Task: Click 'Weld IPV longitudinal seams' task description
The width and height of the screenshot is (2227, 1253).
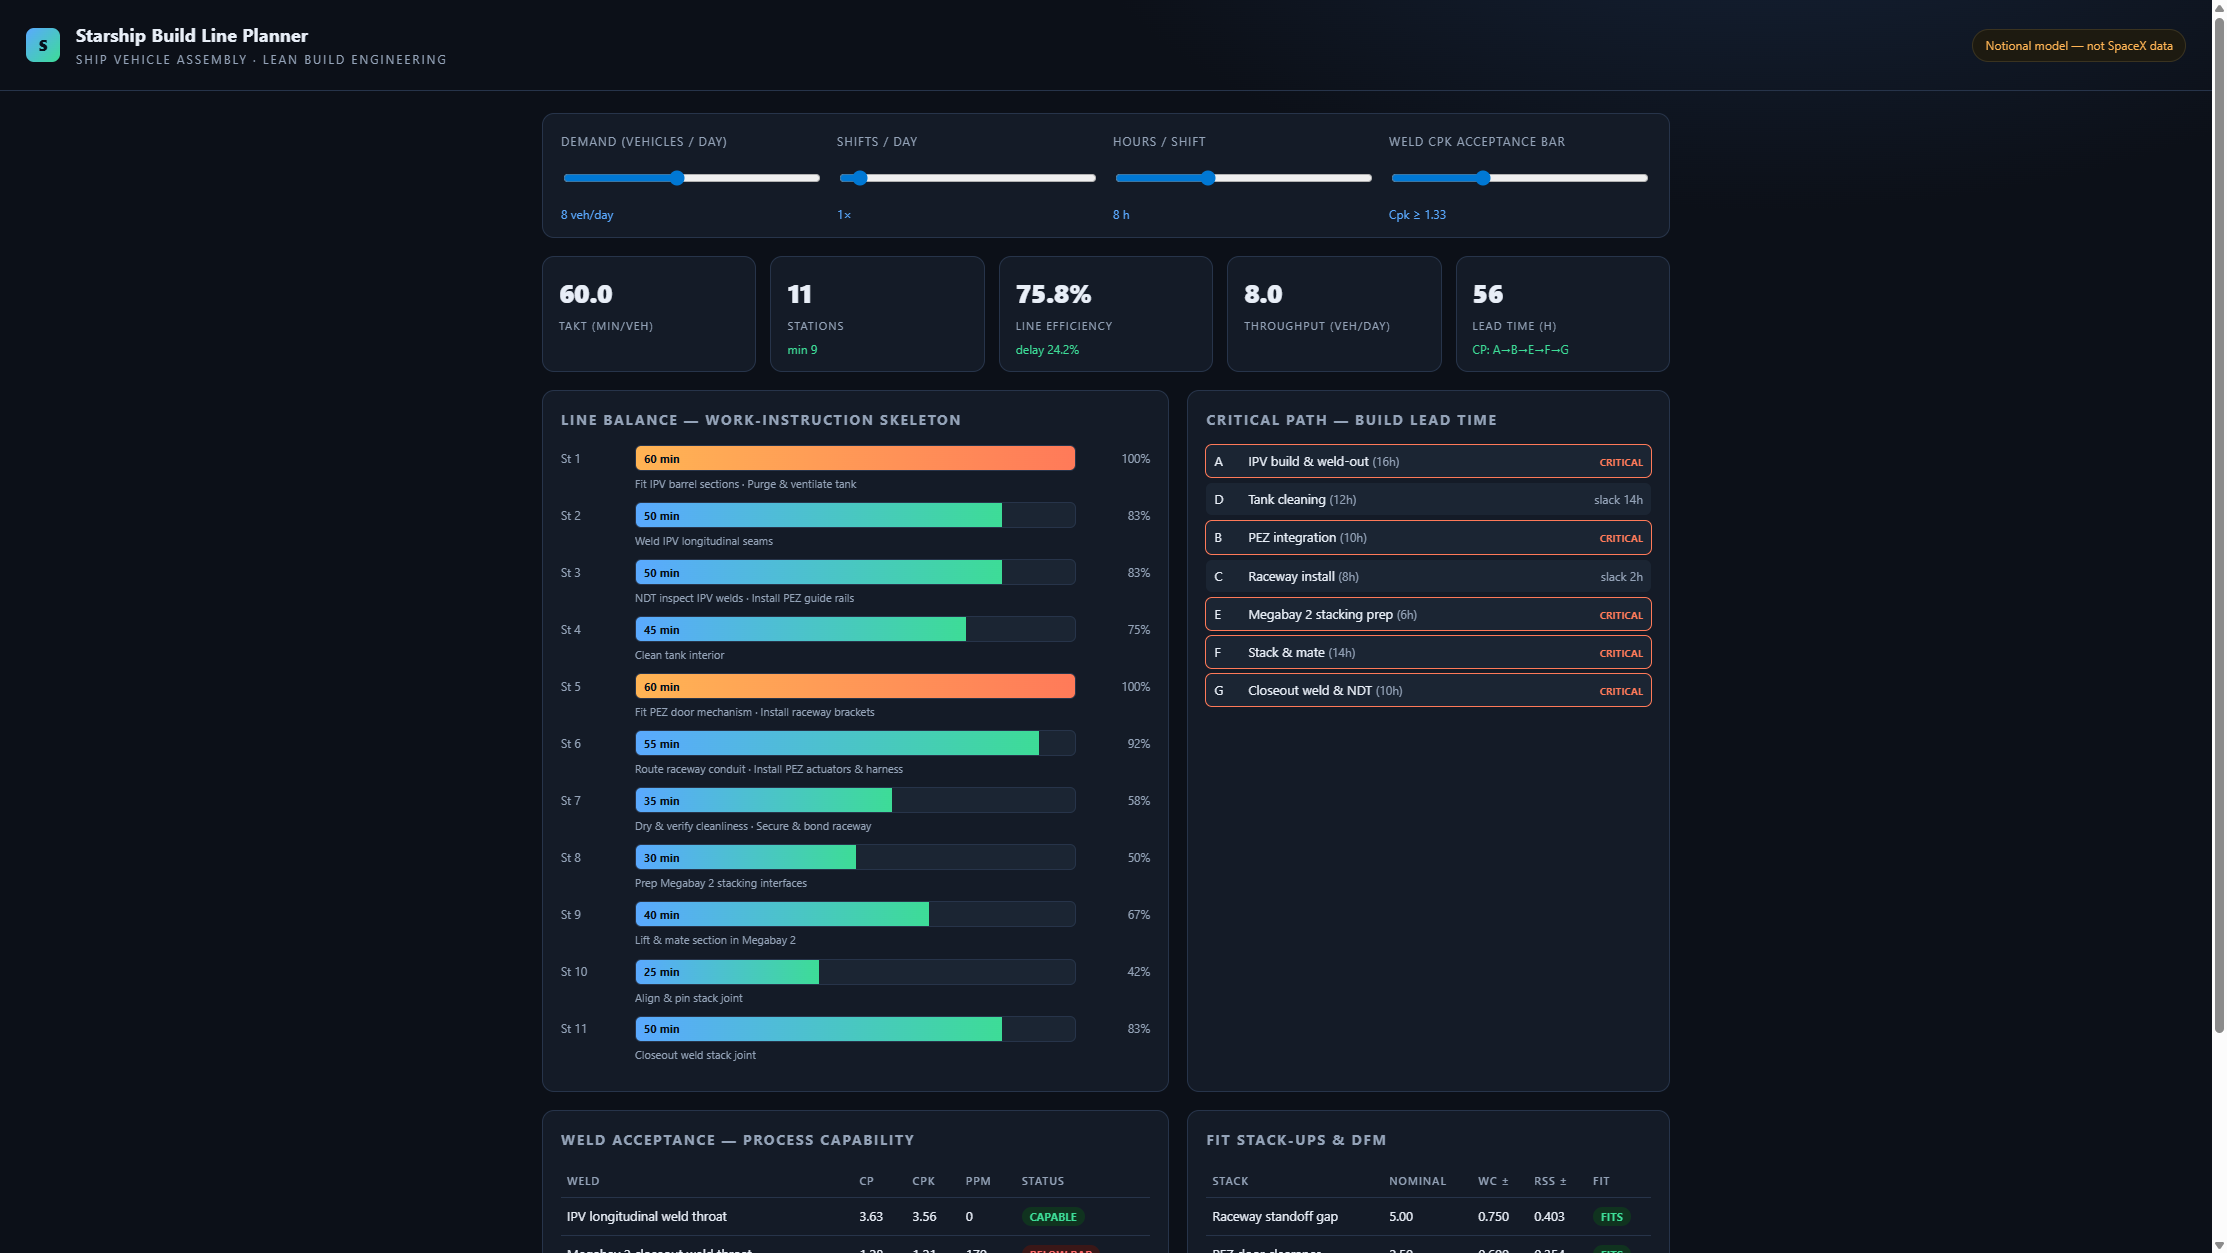Action: 704,541
